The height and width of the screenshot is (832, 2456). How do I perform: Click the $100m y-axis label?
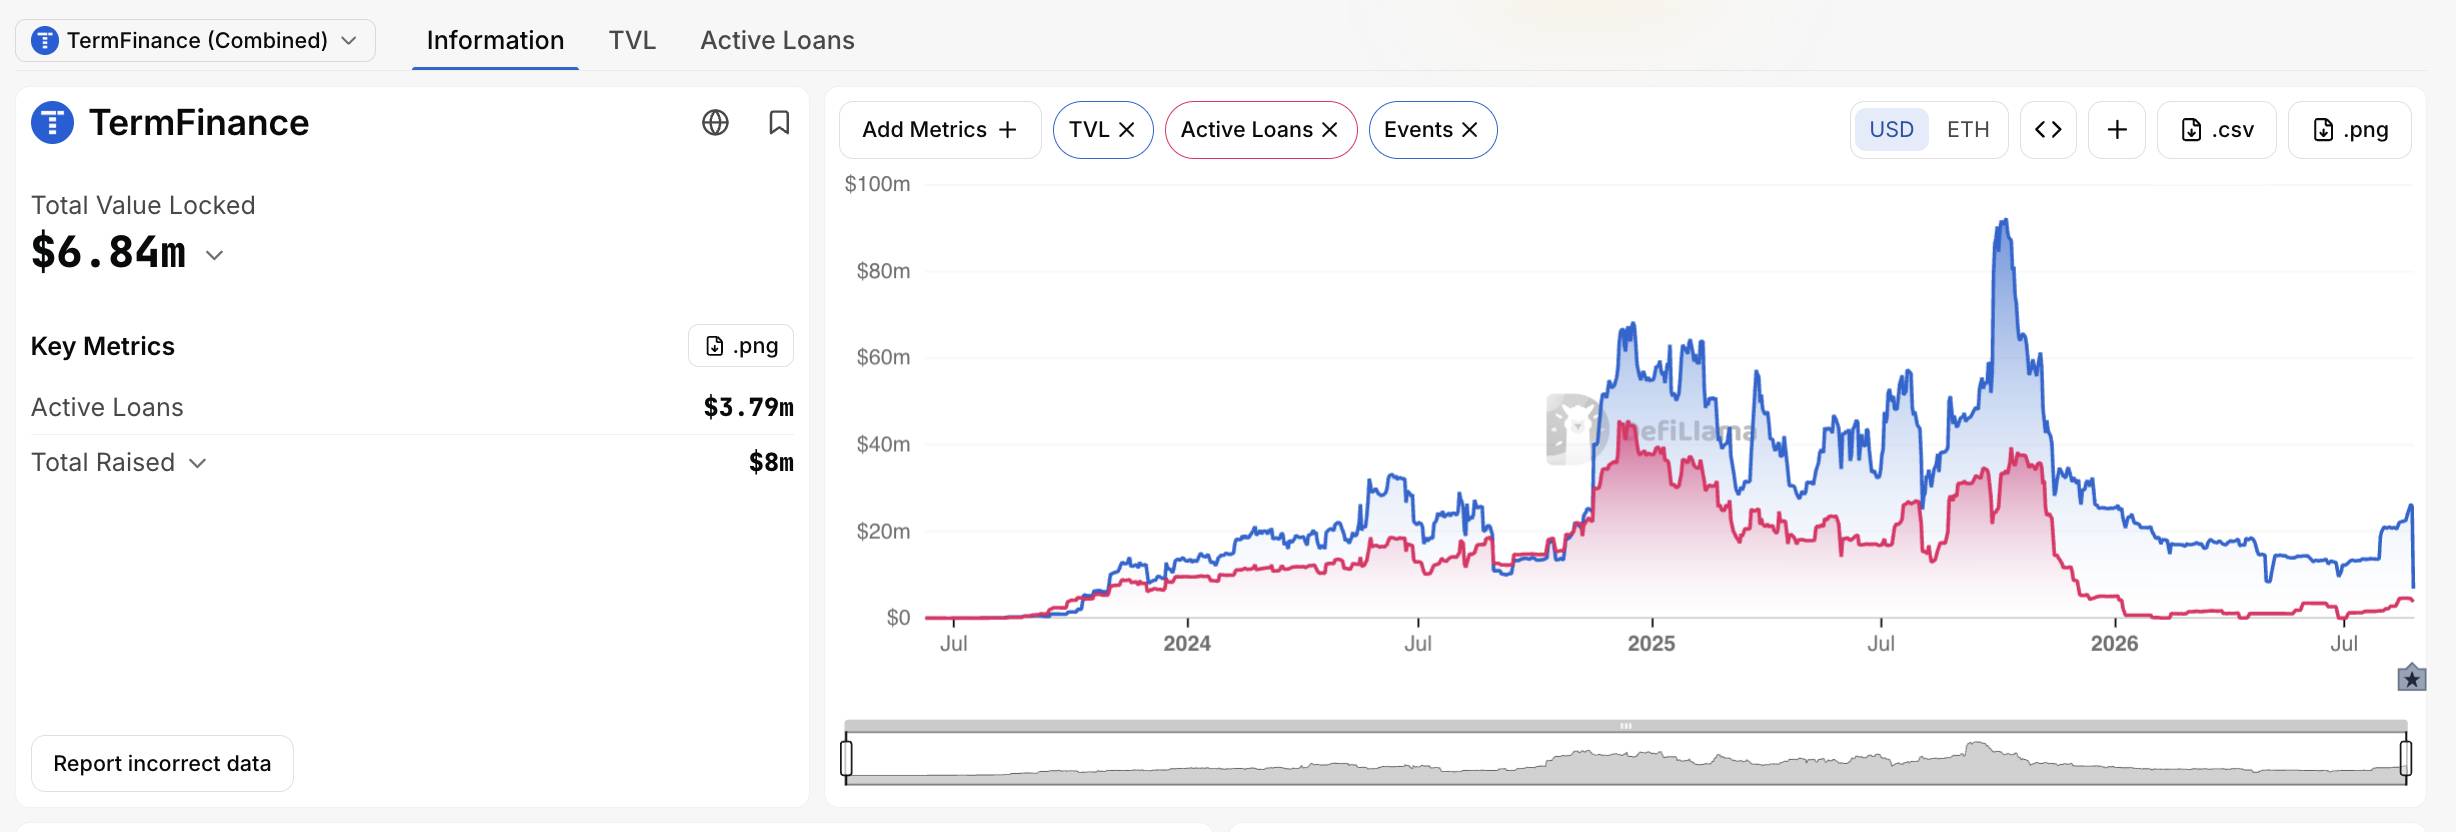coord(877,184)
